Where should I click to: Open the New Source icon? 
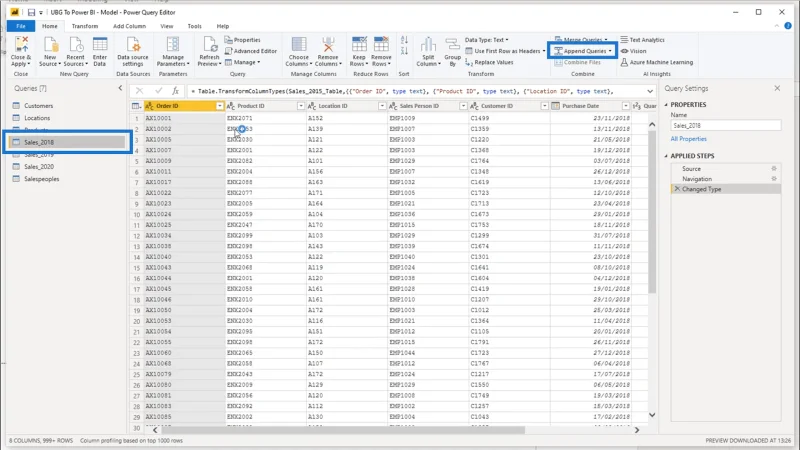50,45
